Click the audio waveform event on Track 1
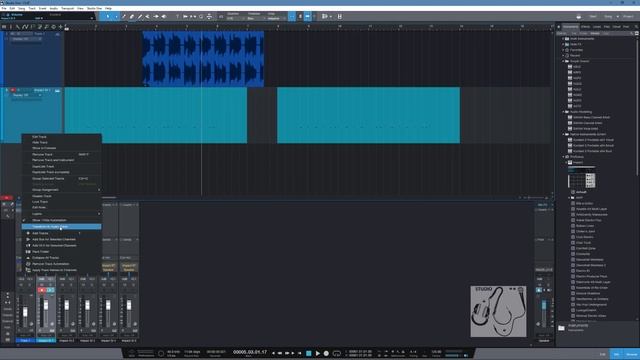 pyautogui.click(x=203, y=59)
